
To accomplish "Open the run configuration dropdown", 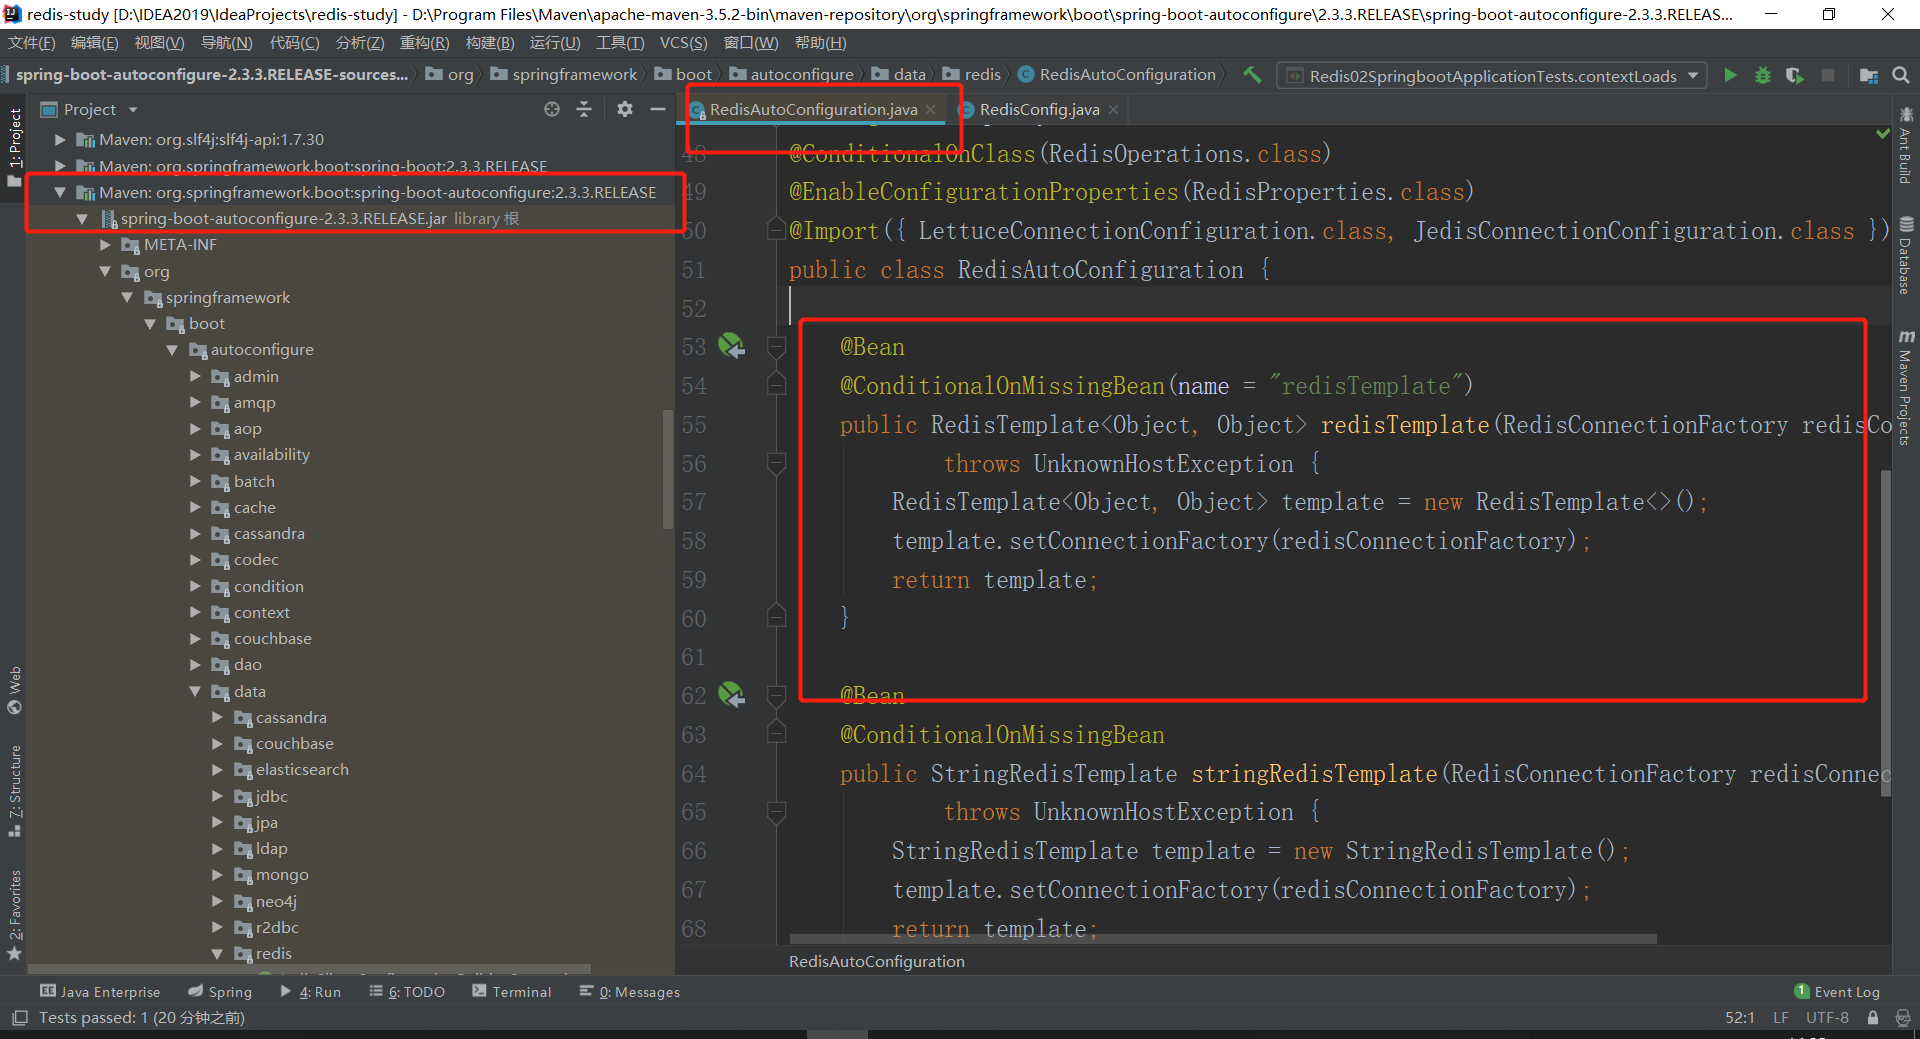I will pos(1693,76).
